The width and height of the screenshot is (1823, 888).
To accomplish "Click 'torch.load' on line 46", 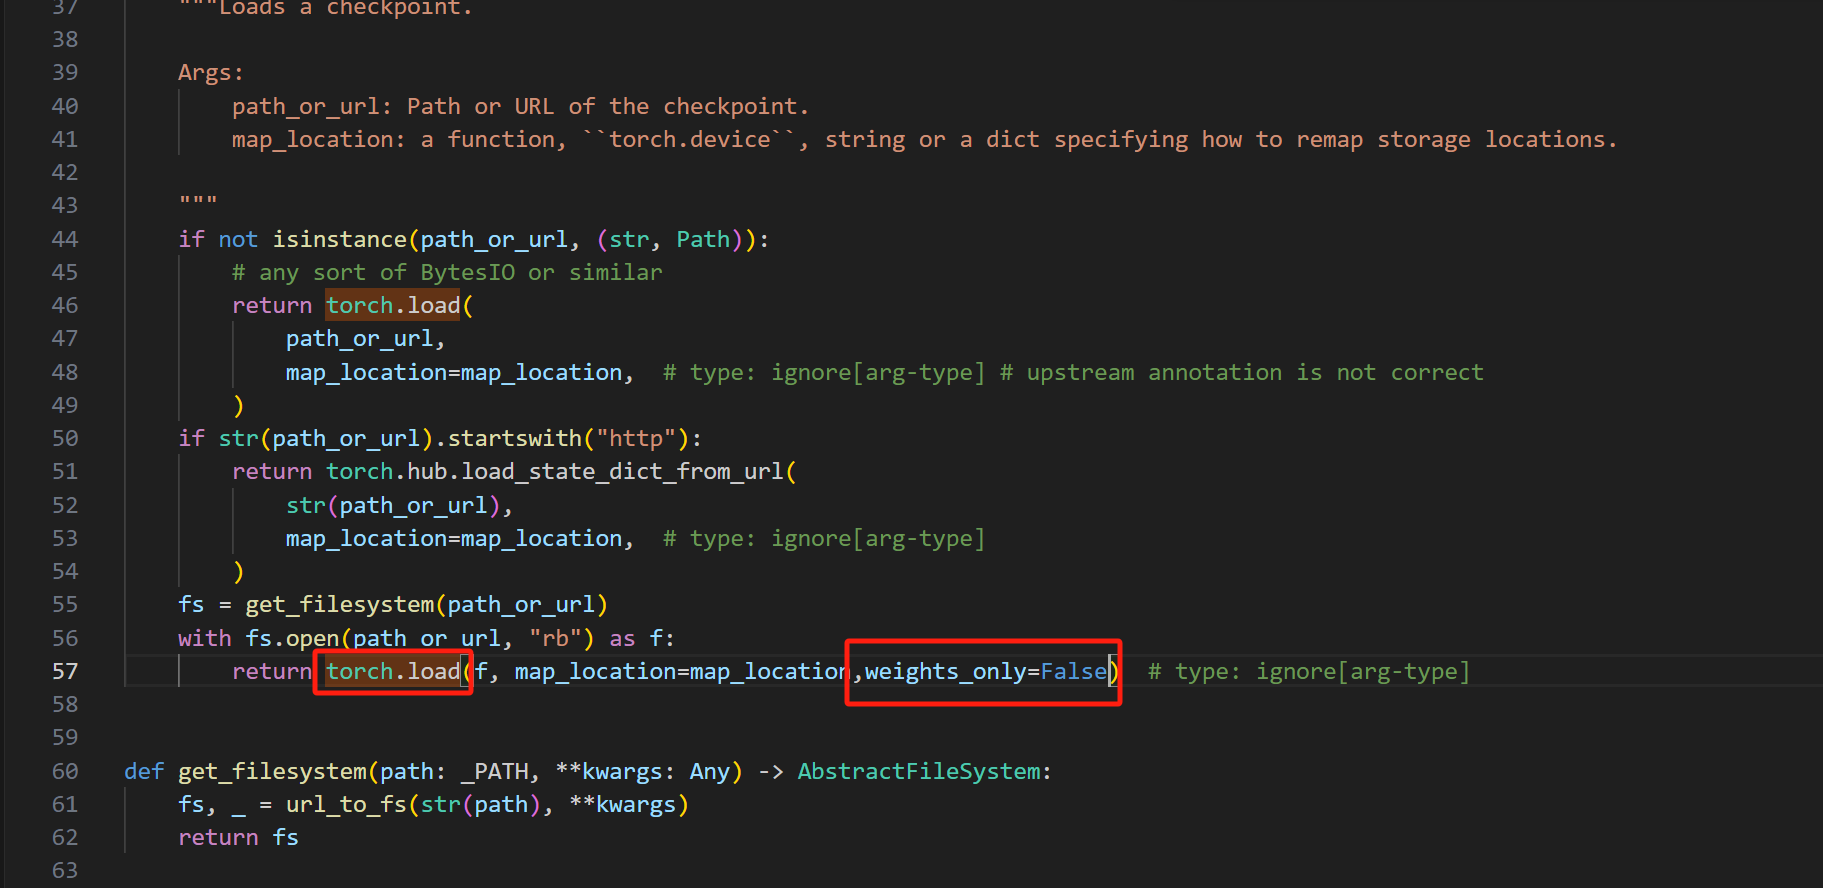I will pyautogui.click(x=393, y=305).
